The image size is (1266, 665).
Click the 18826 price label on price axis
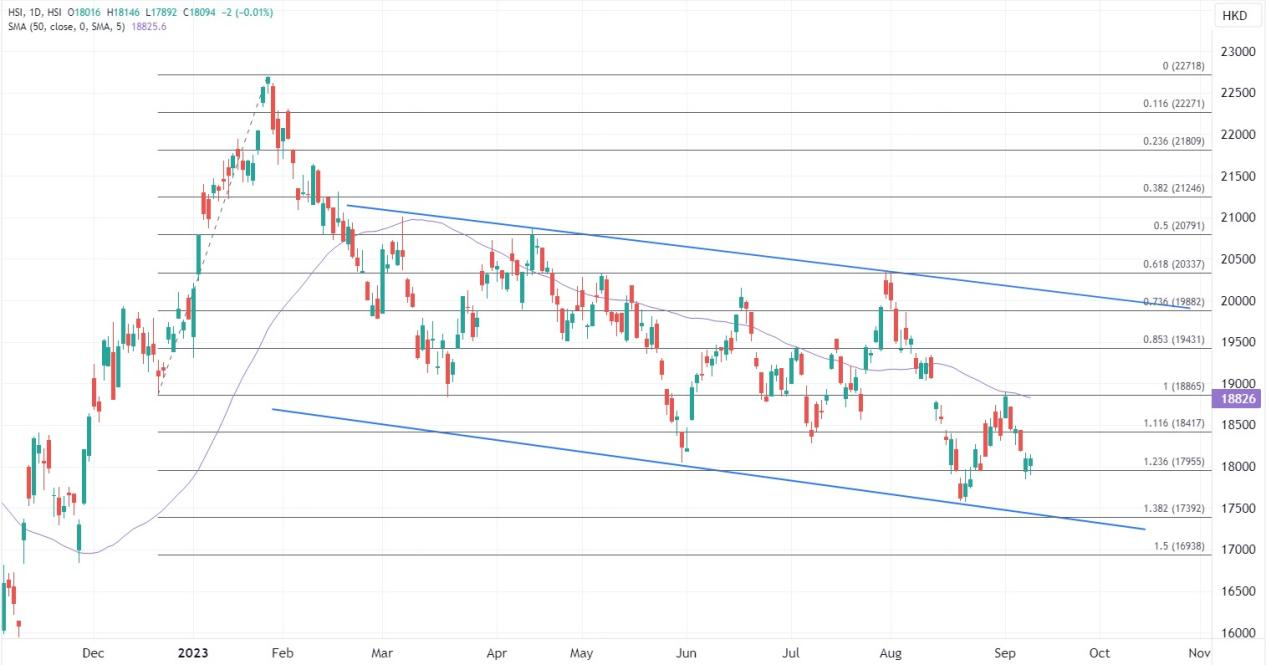point(1236,398)
